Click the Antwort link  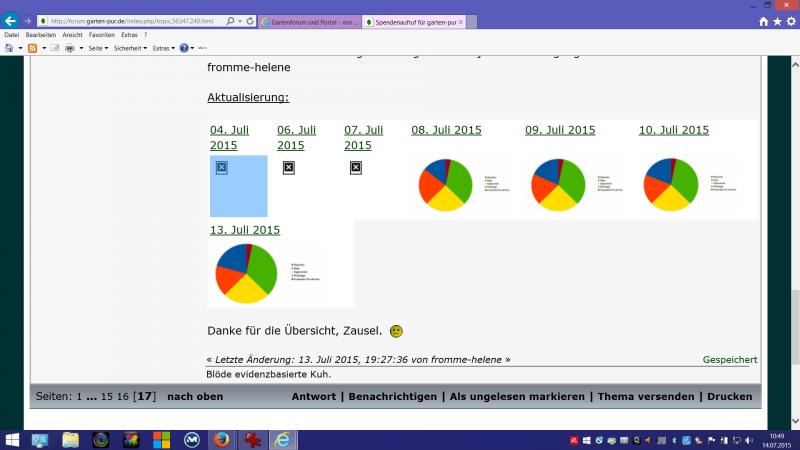[314, 397]
